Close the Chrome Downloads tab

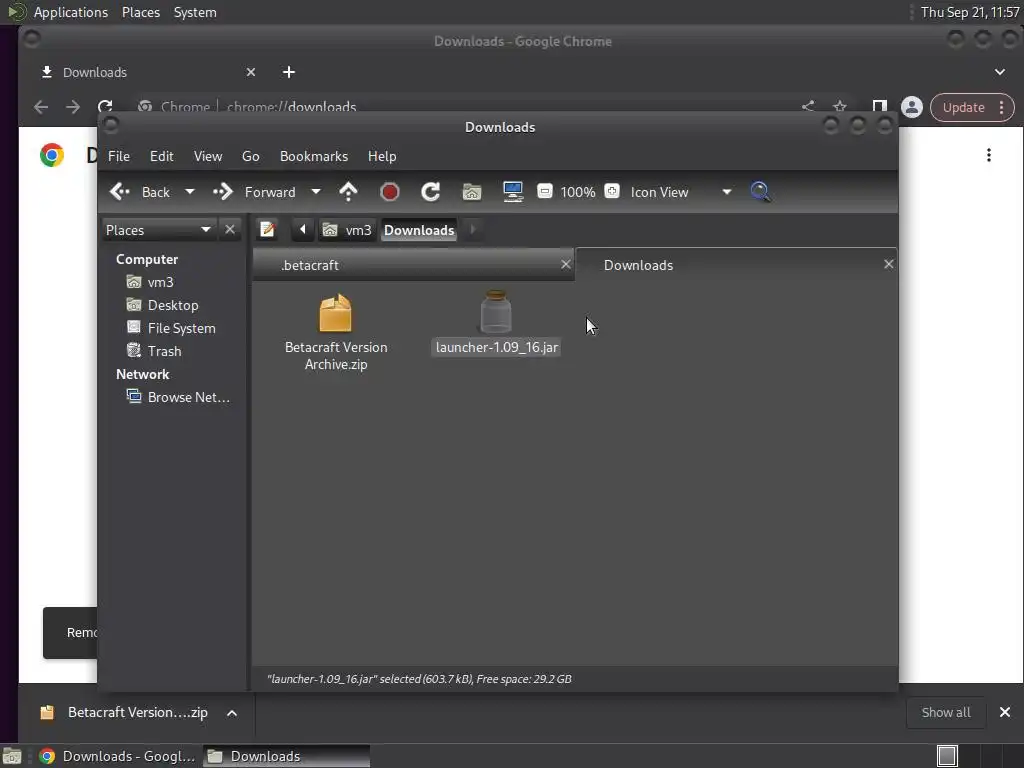coord(251,72)
